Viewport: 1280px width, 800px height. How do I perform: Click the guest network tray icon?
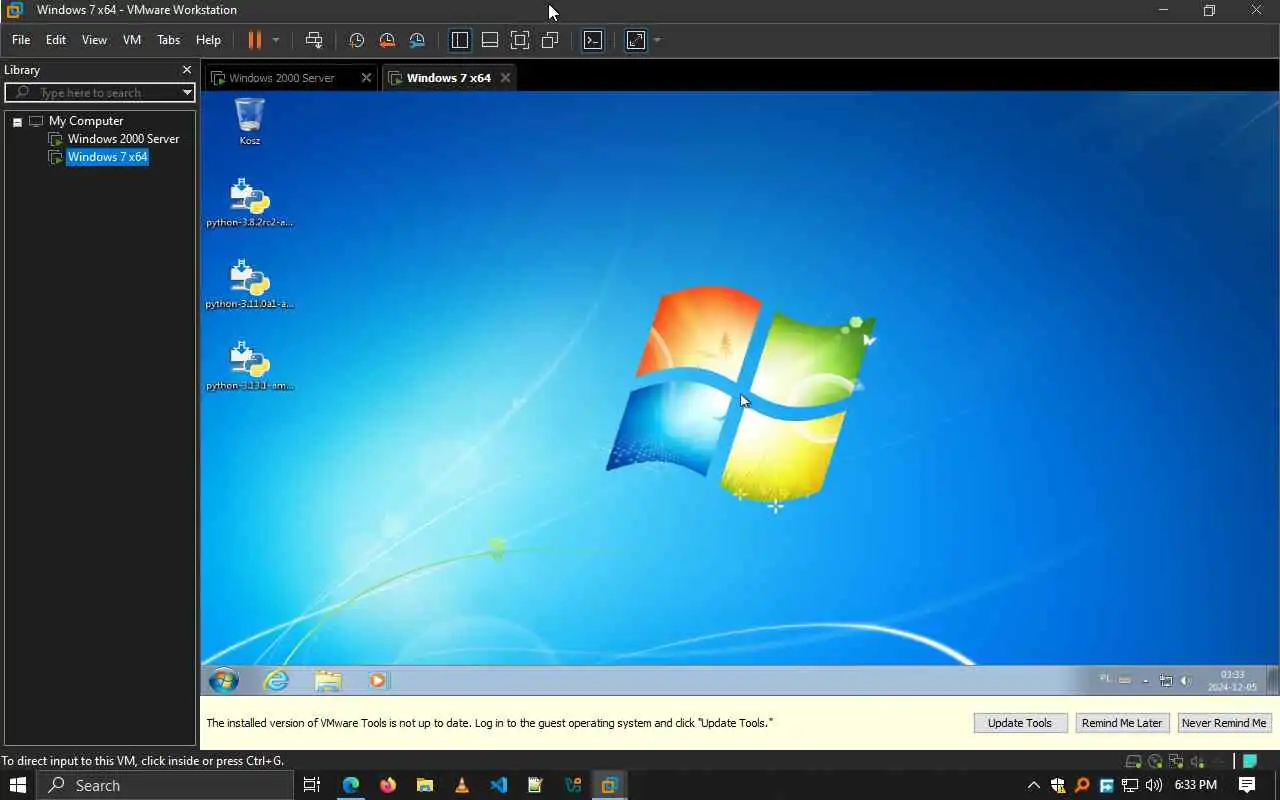pyautogui.click(x=1166, y=681)
